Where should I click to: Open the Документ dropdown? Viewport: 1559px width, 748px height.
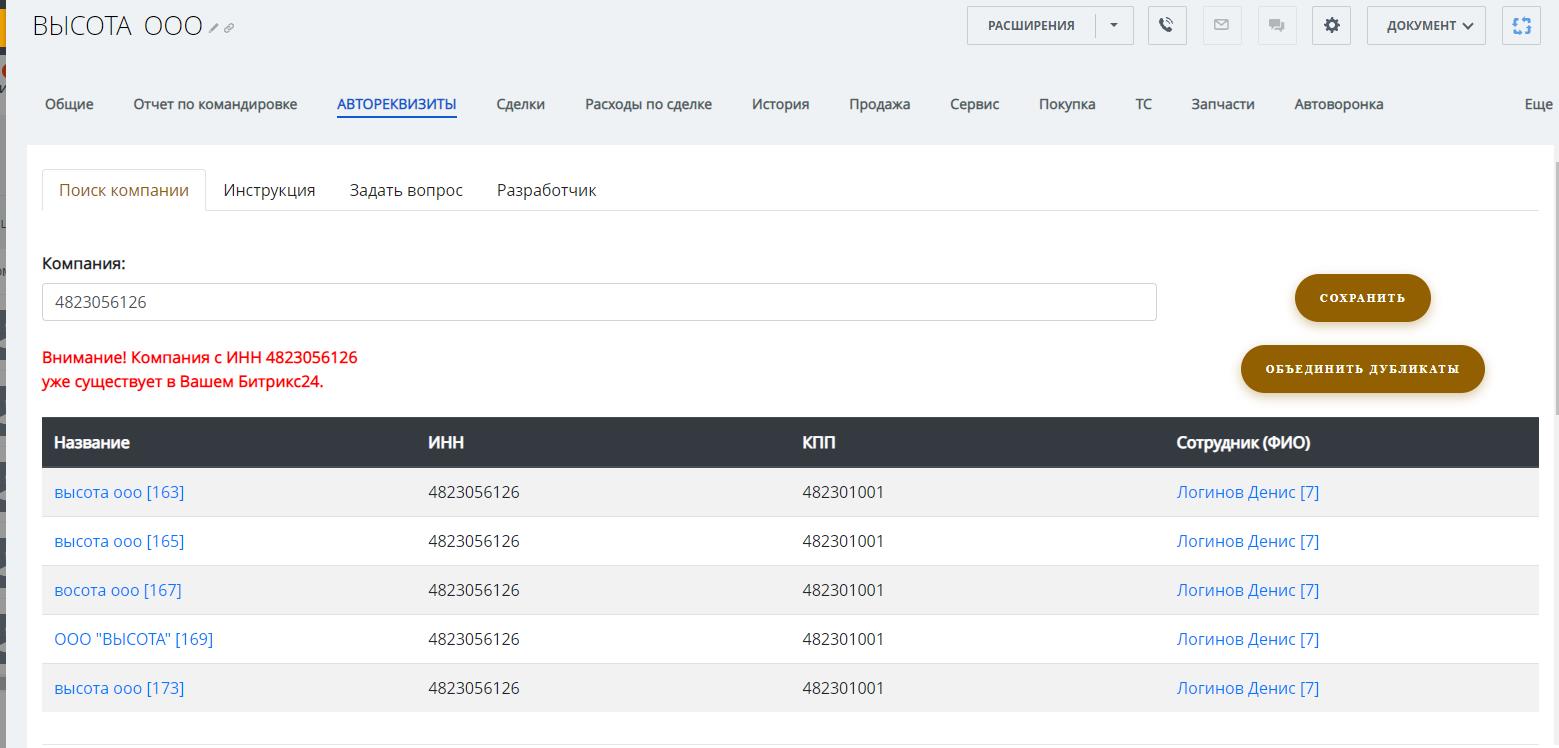point(1425,26)
